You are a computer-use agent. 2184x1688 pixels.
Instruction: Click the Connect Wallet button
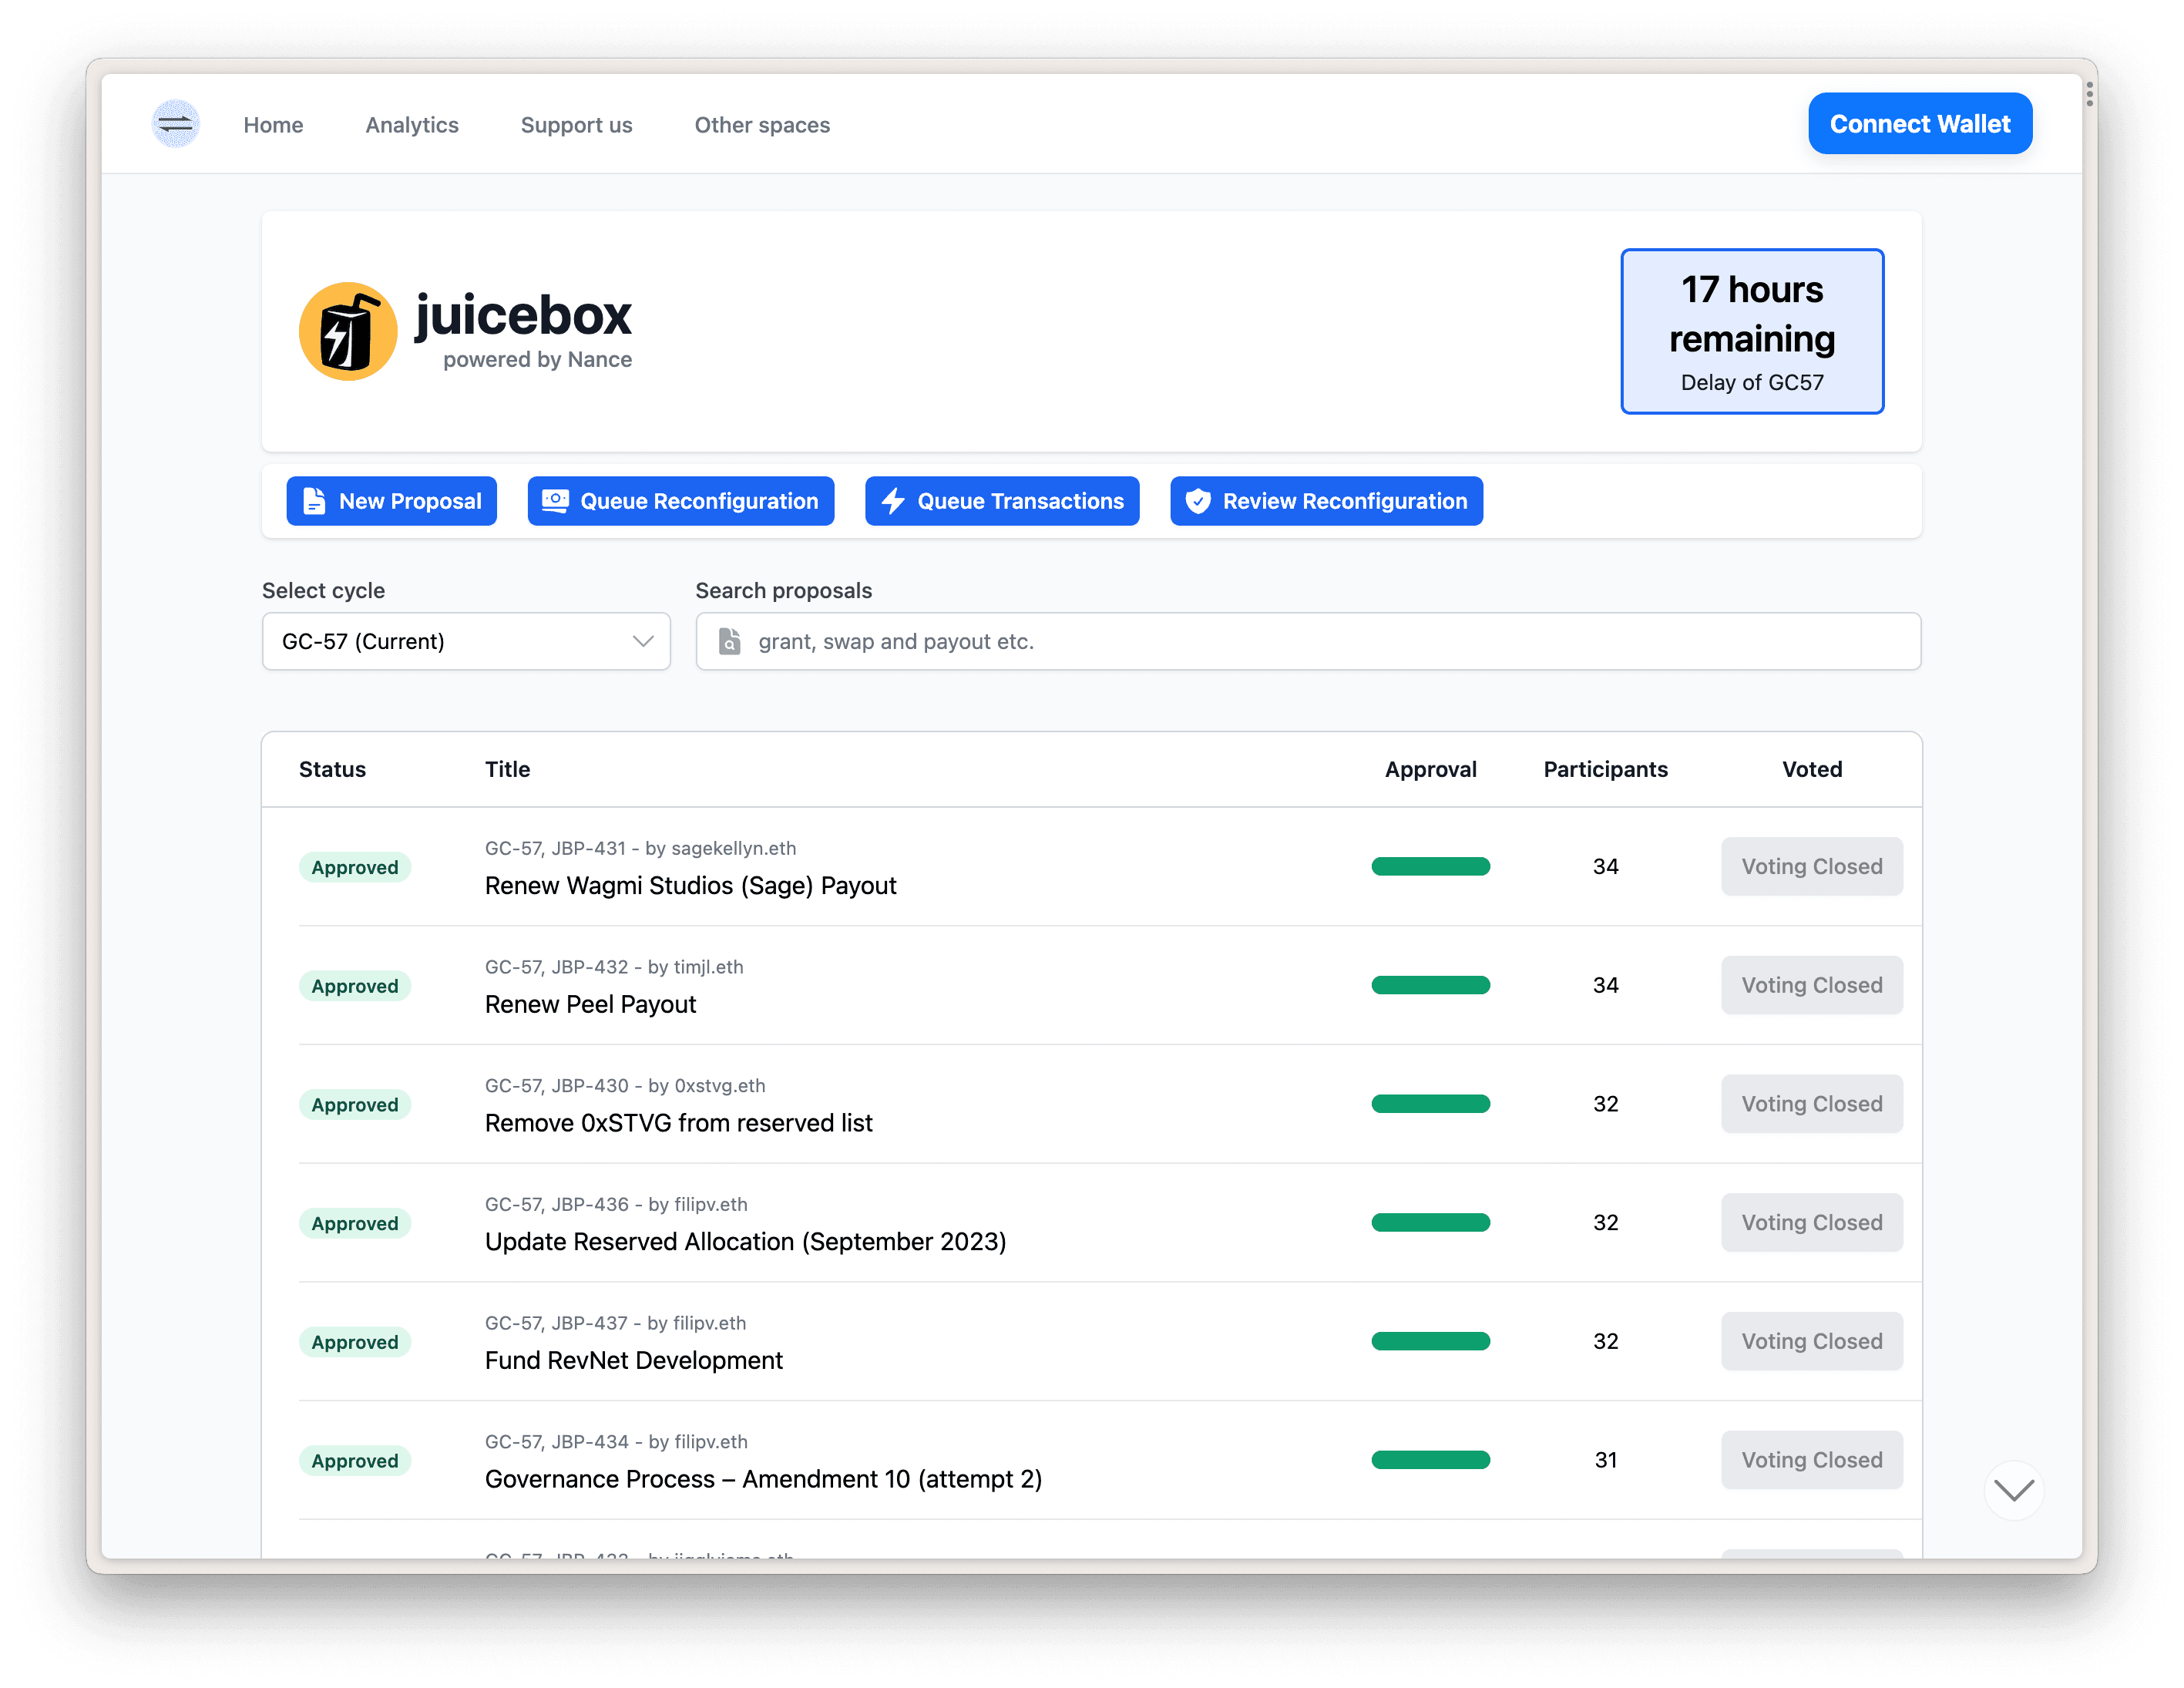1920,124
